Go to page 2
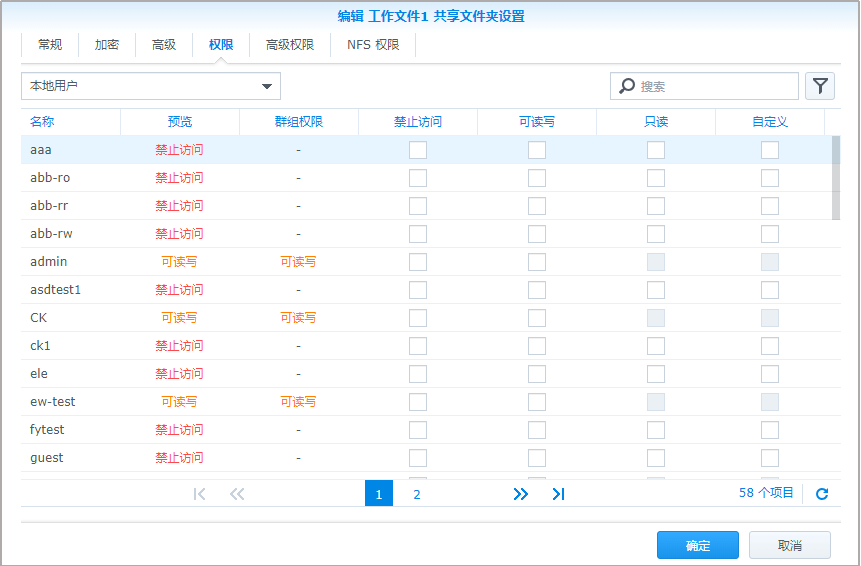 417,494
